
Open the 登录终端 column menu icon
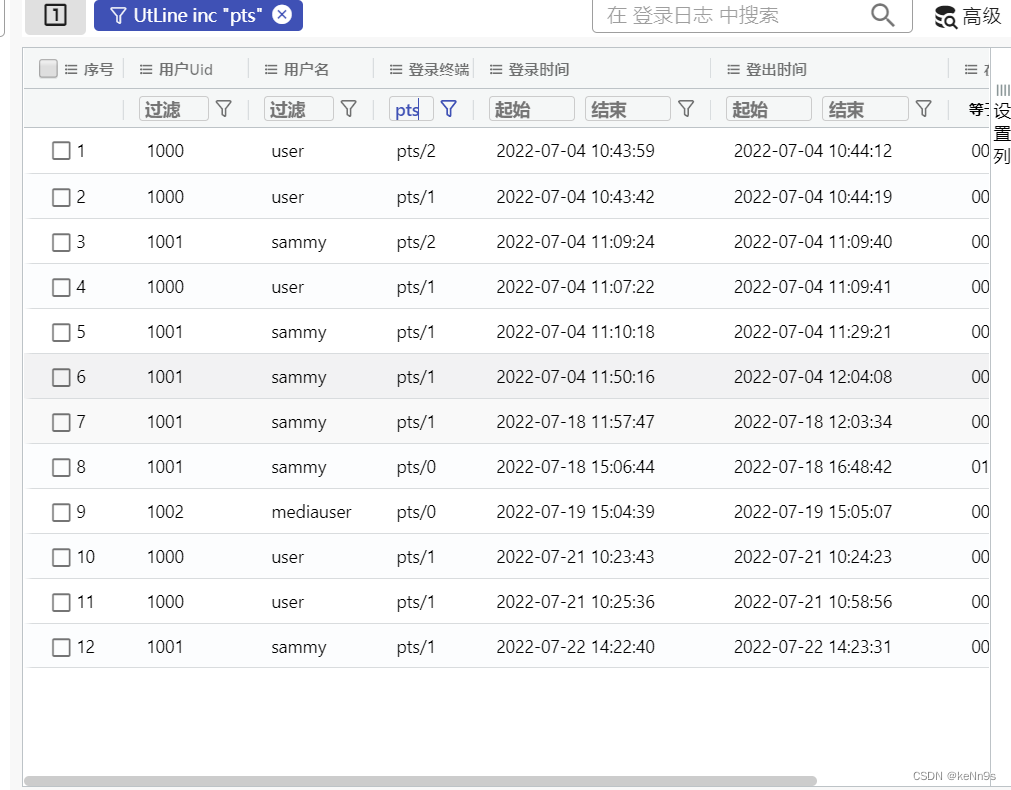396,70
